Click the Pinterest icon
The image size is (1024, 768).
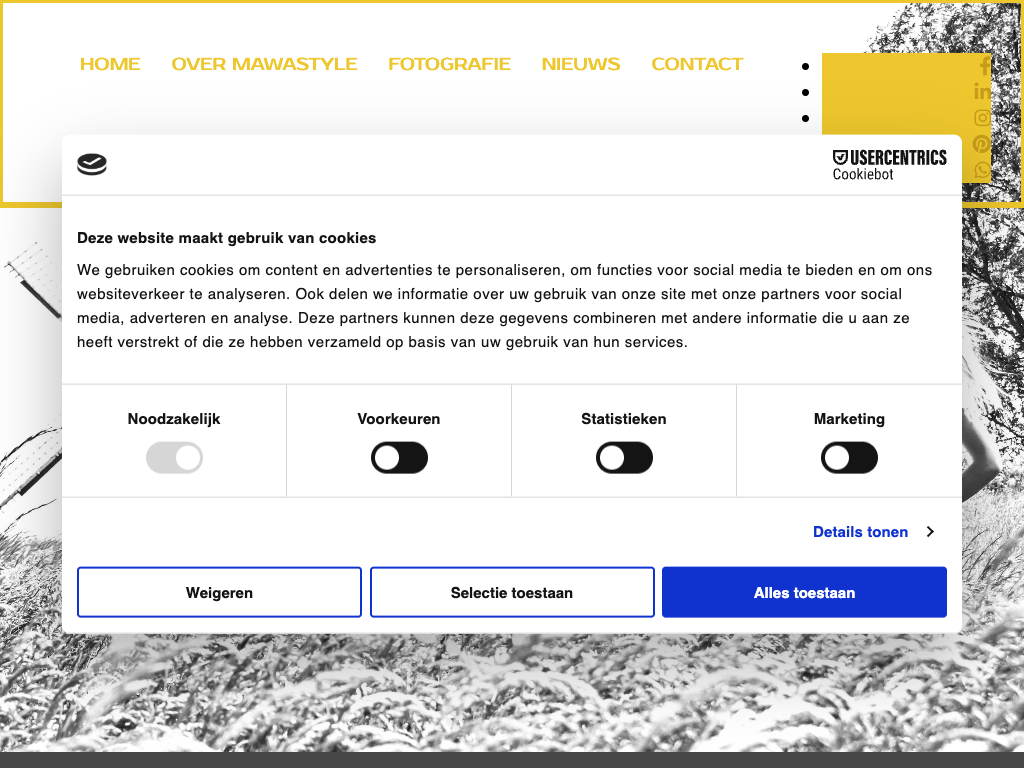982,144
